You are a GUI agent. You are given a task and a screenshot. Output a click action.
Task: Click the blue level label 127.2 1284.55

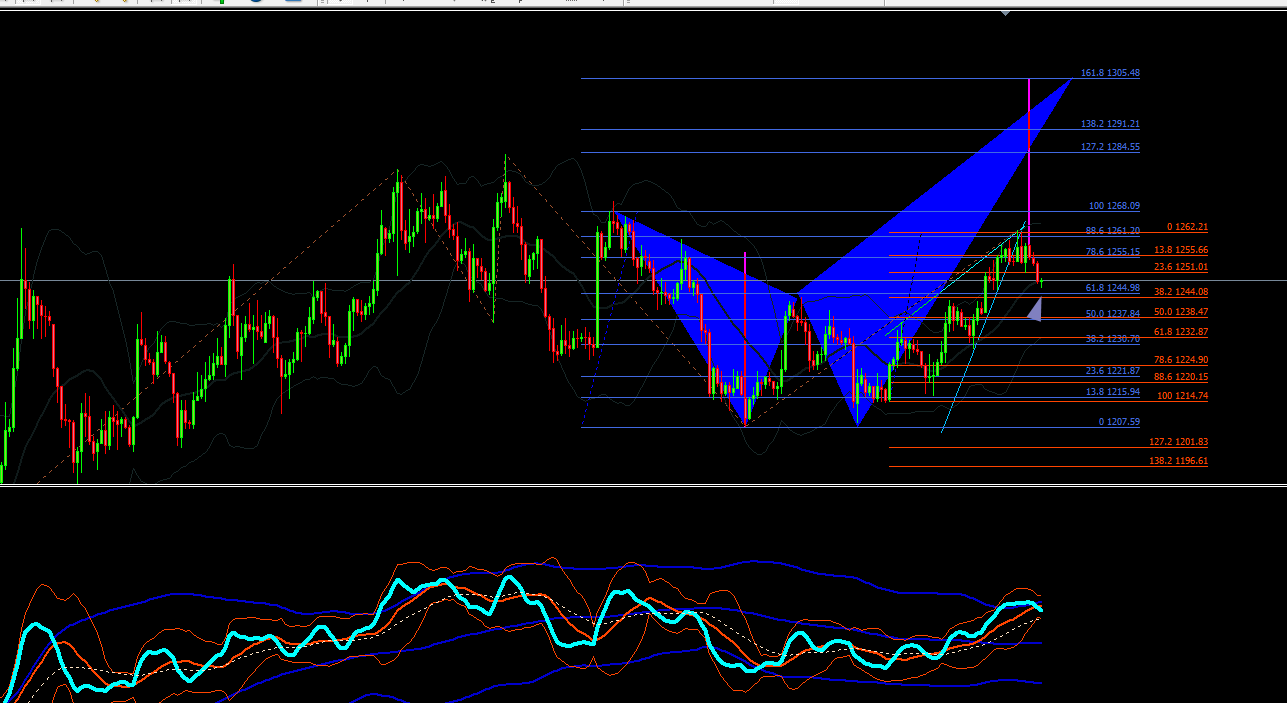1110,147
